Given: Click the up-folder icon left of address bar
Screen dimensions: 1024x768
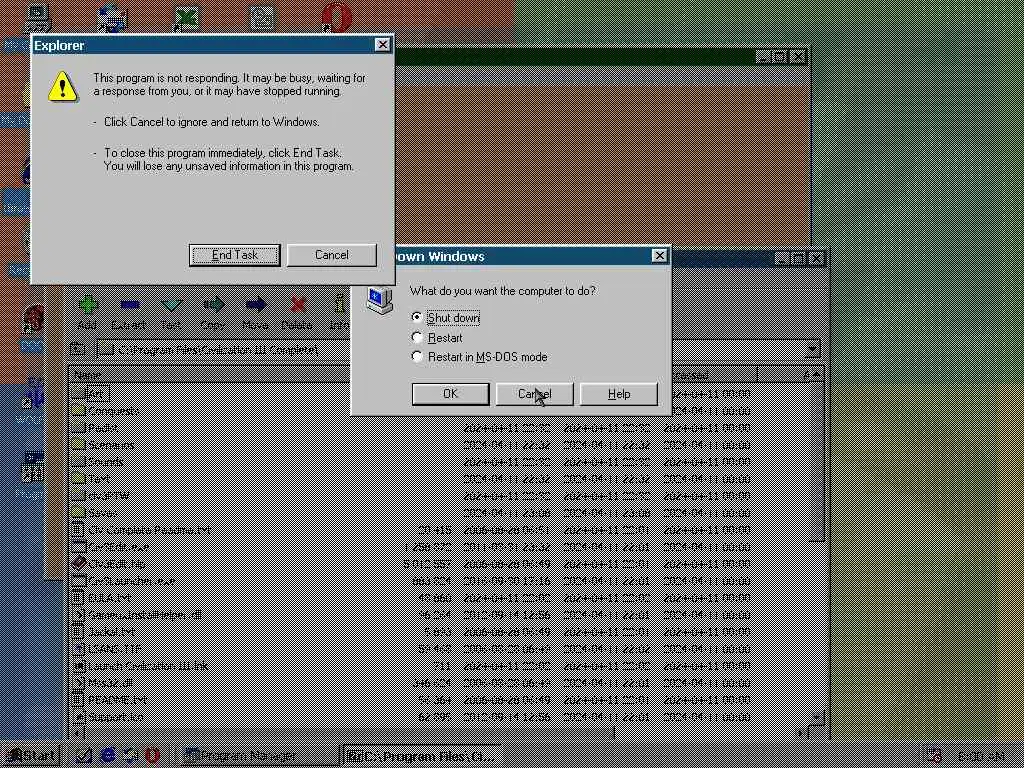Looking at the screenshot, I should [x=78, y=349].
